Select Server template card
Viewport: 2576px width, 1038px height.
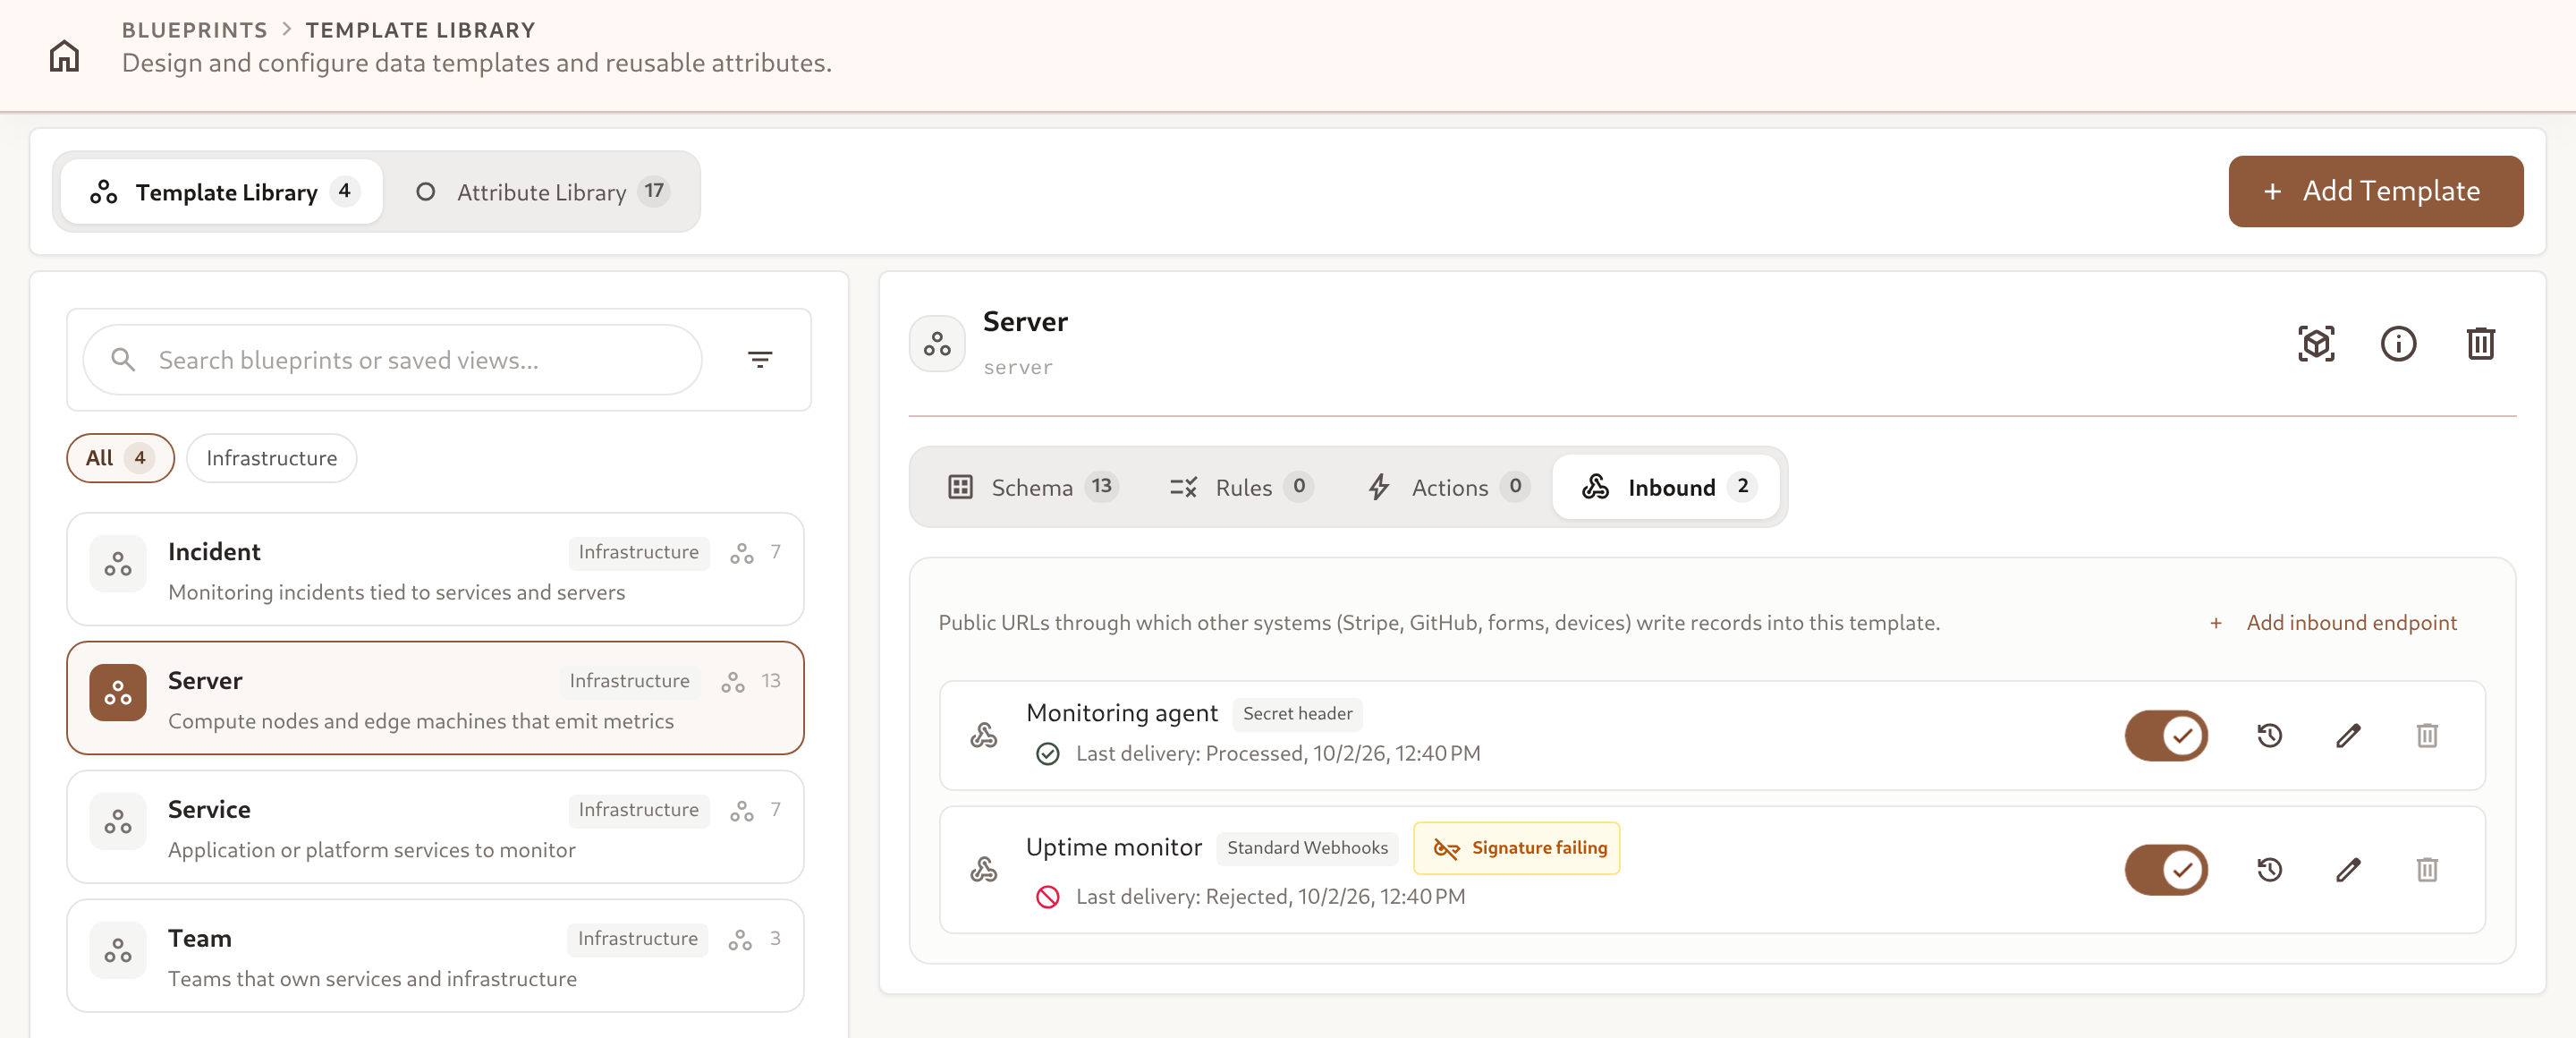coord(435,698)
